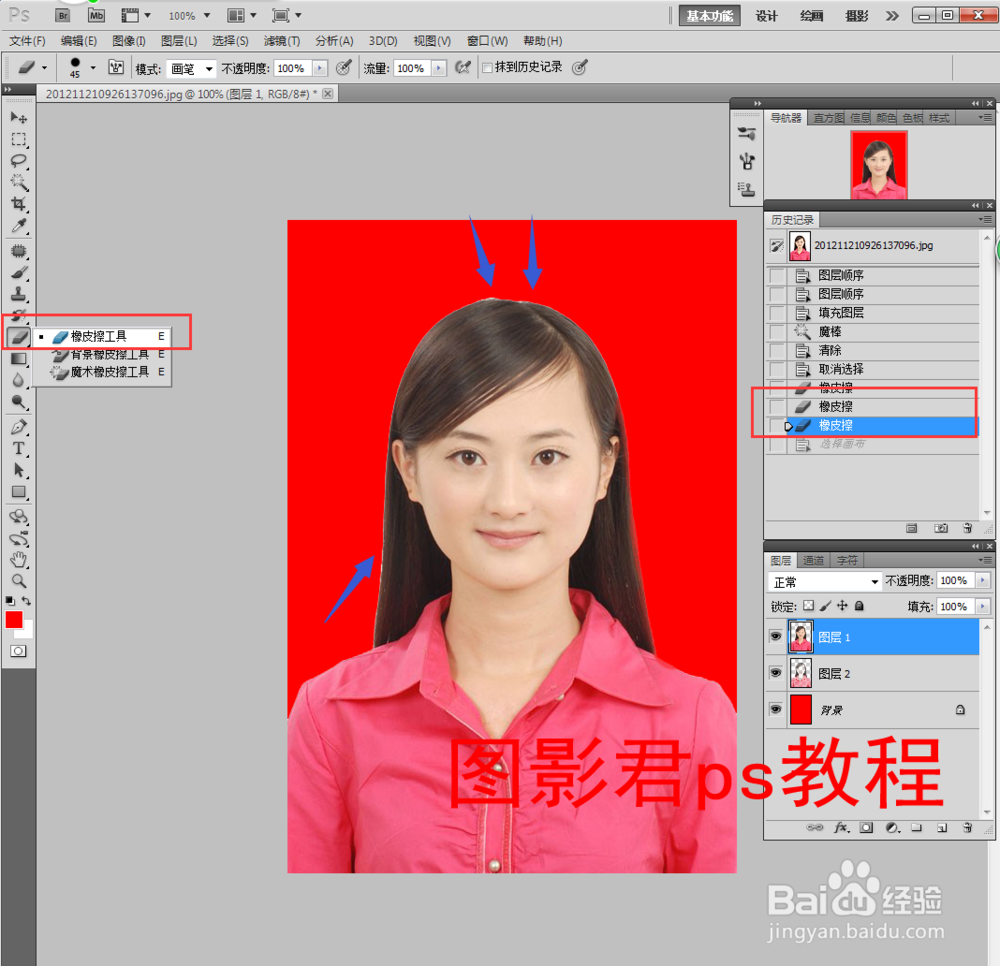
Task: Select the Rectangle shape tool
Action: pyautogui.click(x=18, y=492)
